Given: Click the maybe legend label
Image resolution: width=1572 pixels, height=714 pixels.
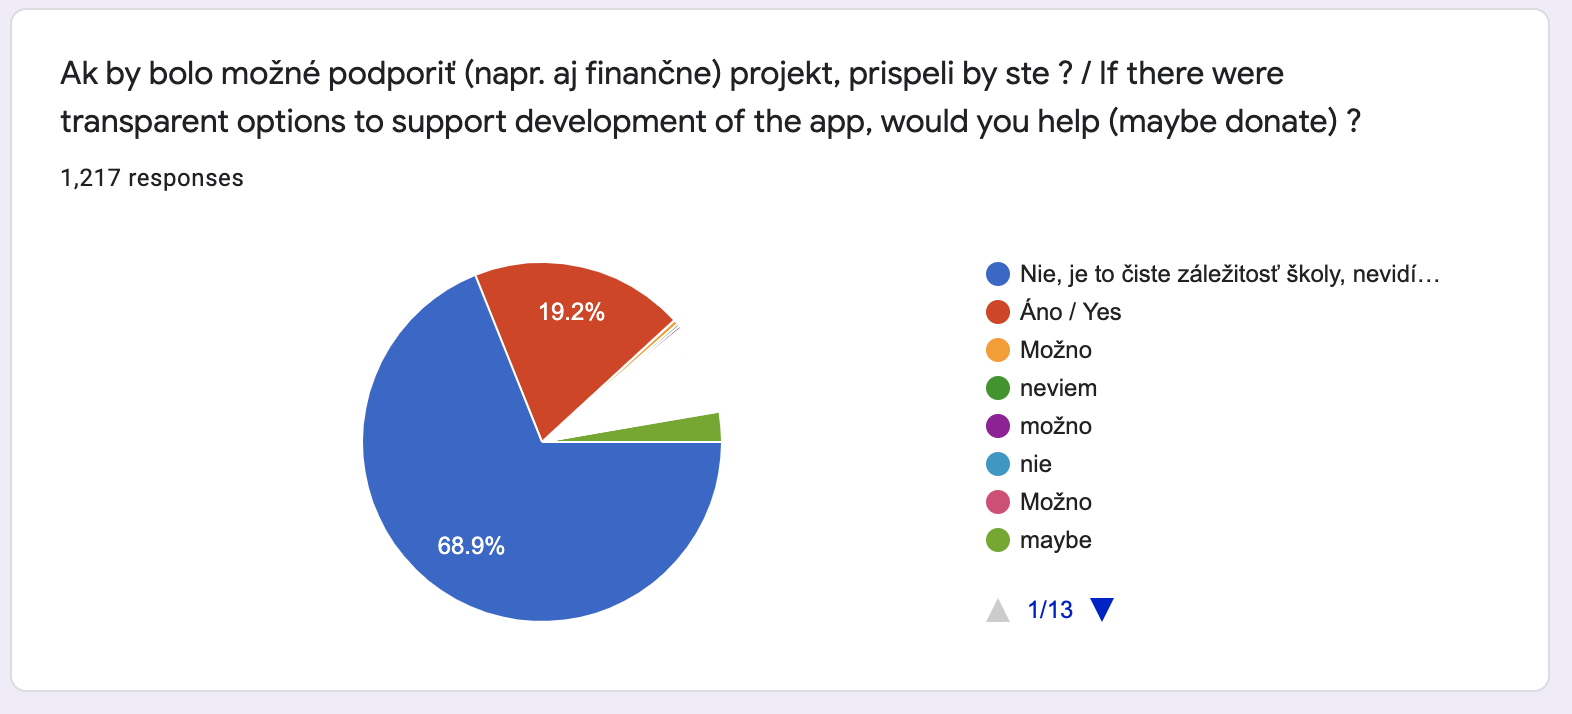Looking at the screenshot, I should coord(1055,540).
